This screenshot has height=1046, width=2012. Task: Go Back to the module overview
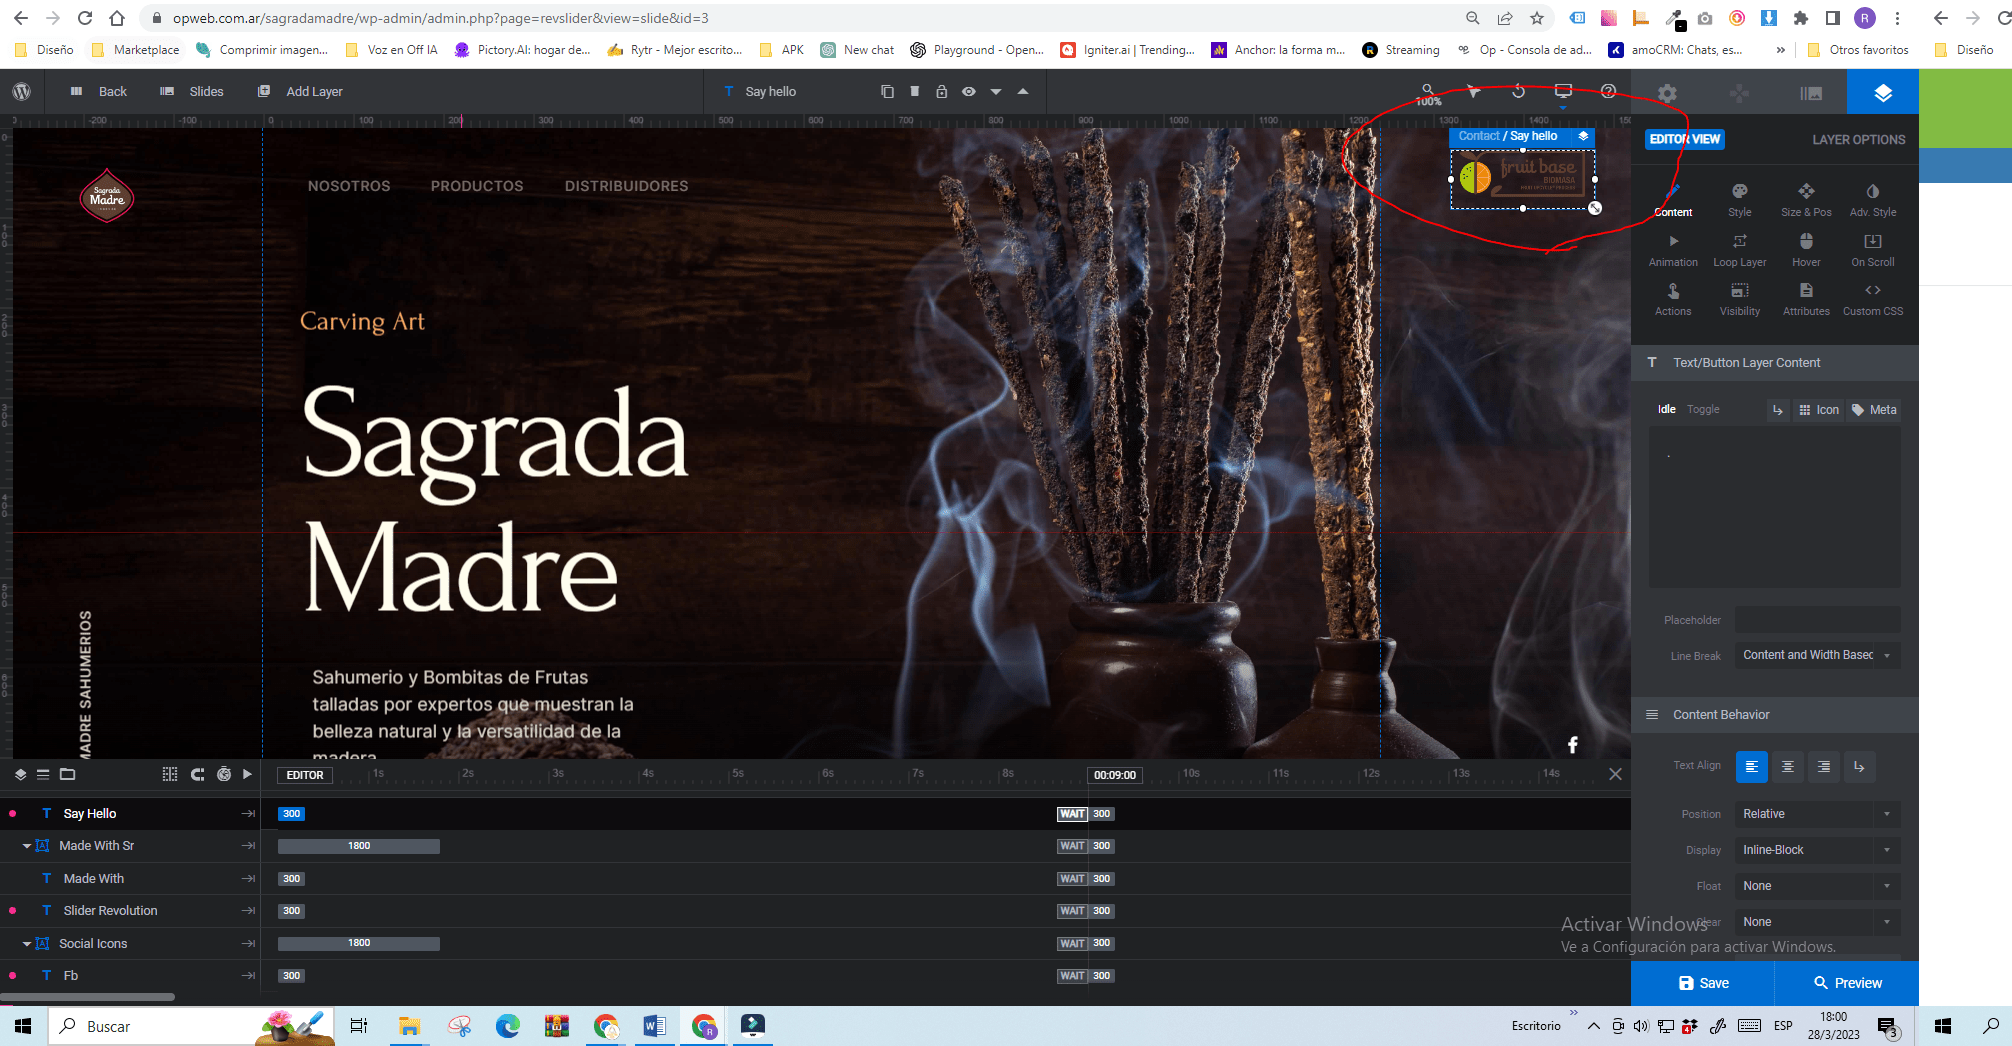pyautogui.click(x=99, y=91)
